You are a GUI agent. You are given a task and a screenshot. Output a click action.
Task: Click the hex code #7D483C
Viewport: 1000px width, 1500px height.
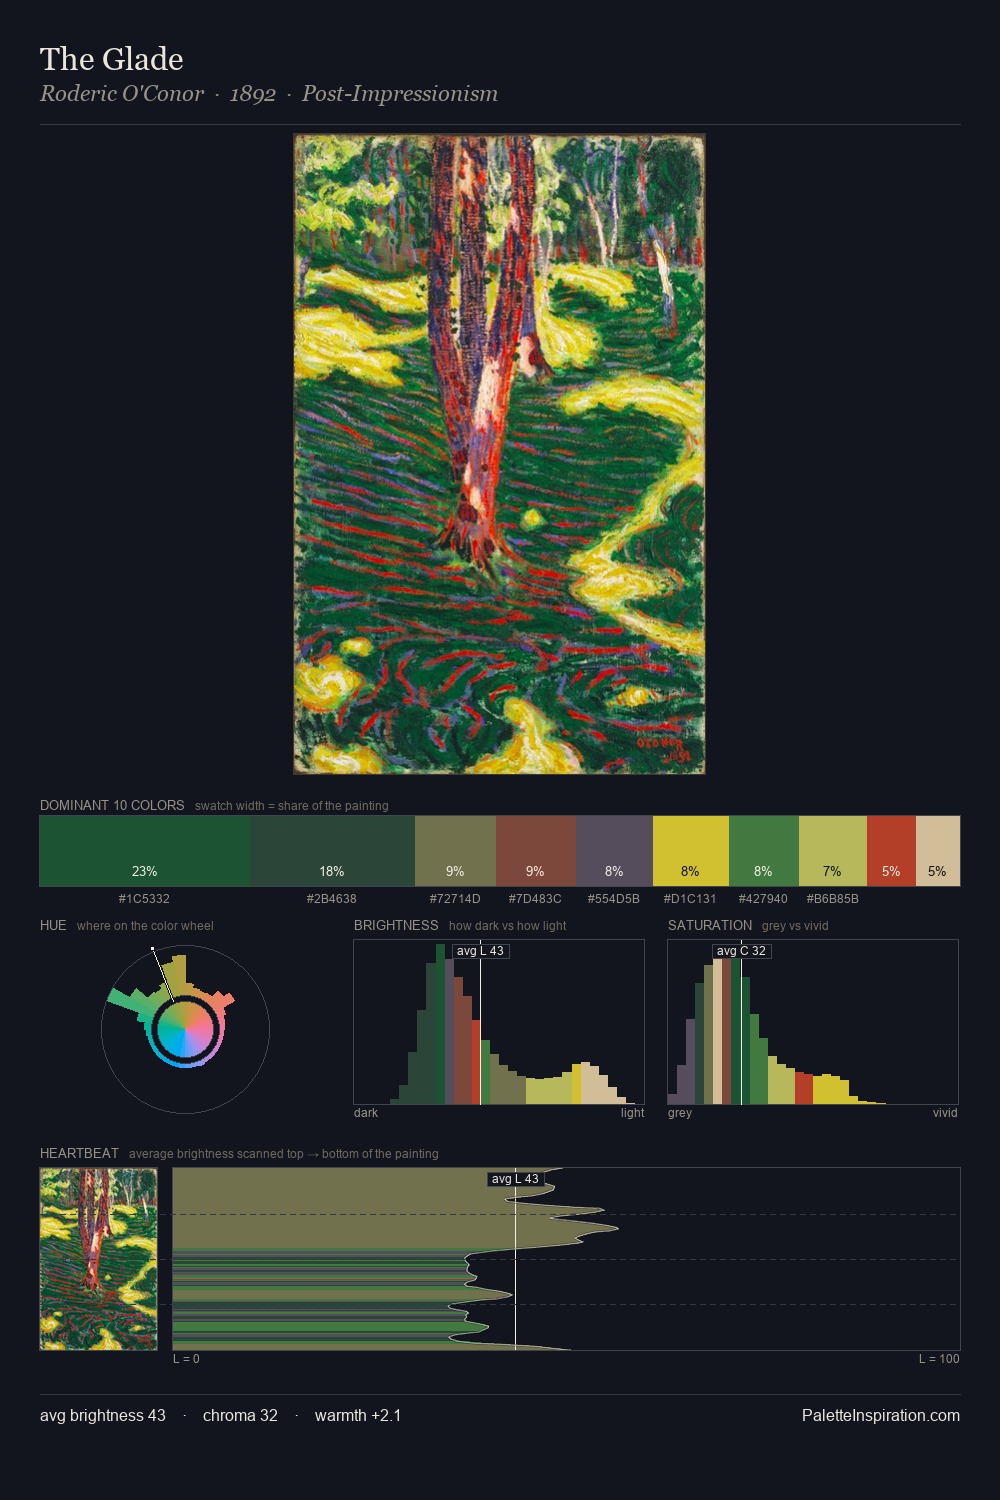(x=535, y=899)
